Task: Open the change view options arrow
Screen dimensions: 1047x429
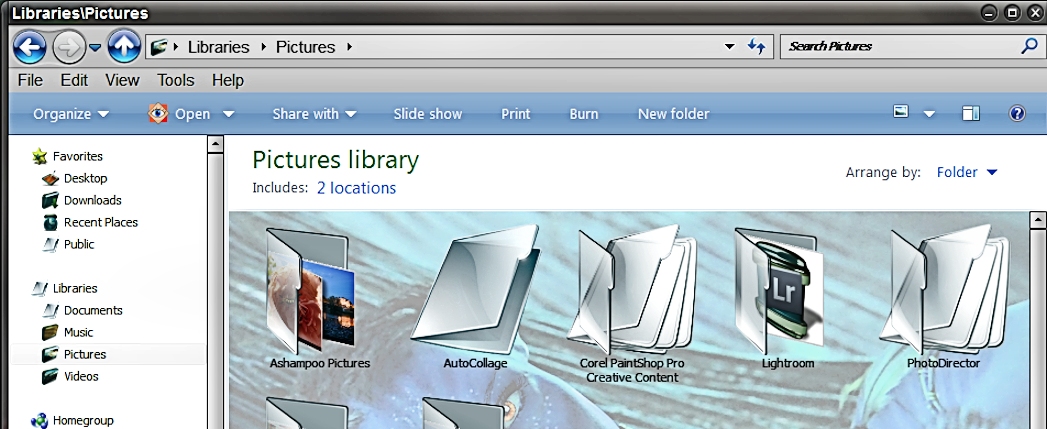Action: pos(929,114)
